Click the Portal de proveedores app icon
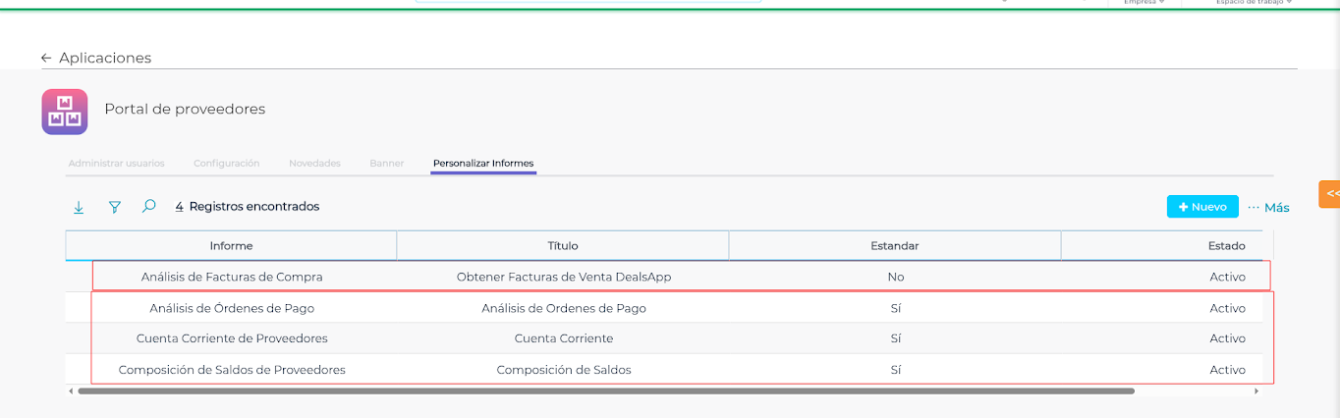 [x=64, y=112]
